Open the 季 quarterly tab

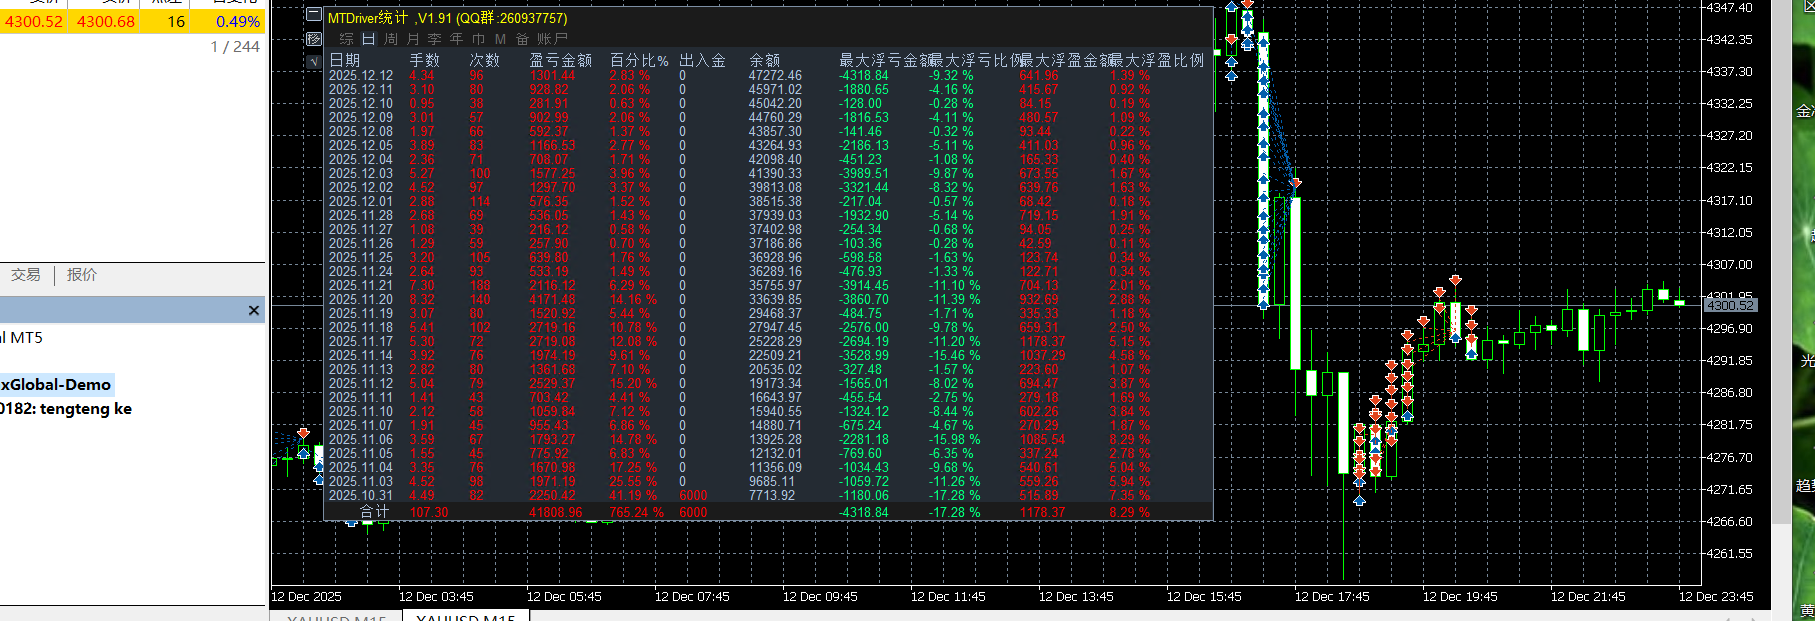[x=434, y=39]
